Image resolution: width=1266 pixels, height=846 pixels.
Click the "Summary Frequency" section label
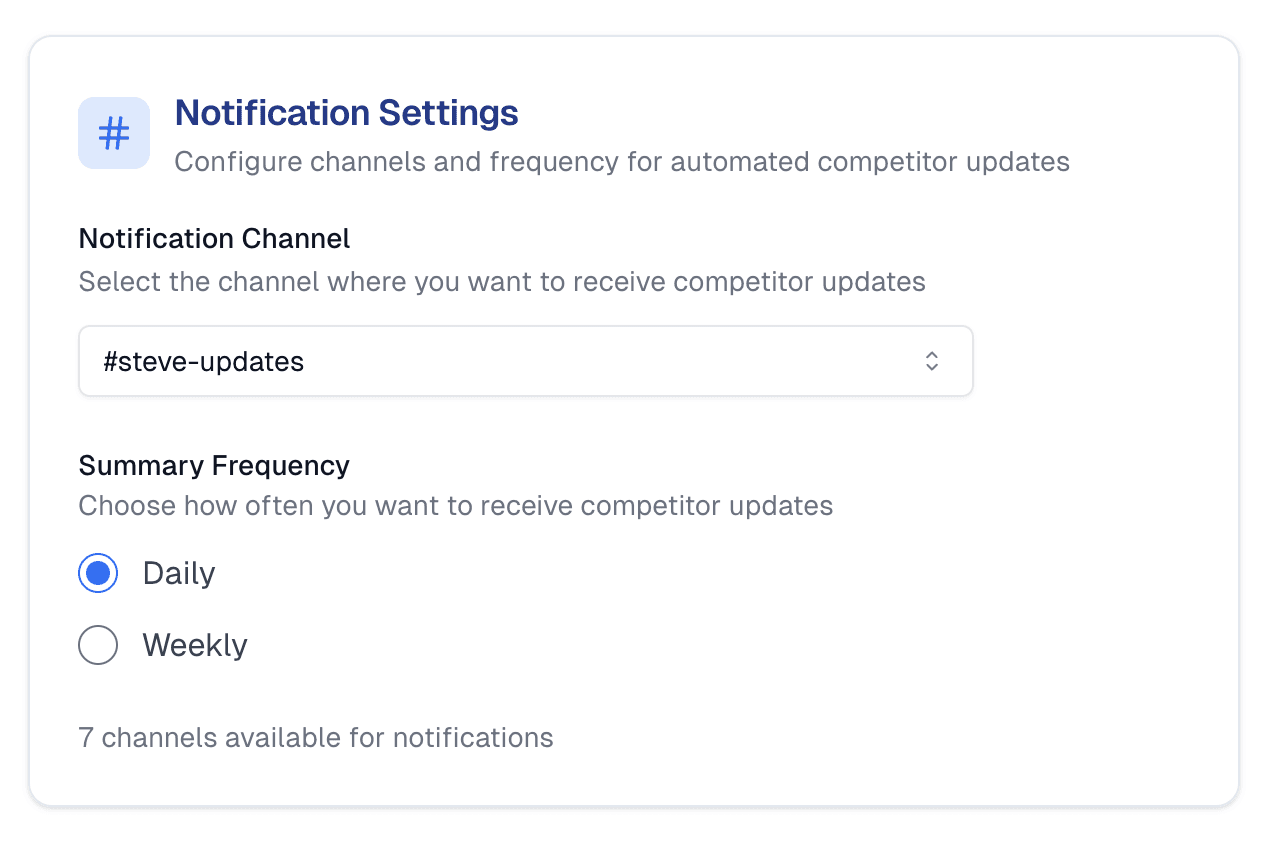point(214,465)
